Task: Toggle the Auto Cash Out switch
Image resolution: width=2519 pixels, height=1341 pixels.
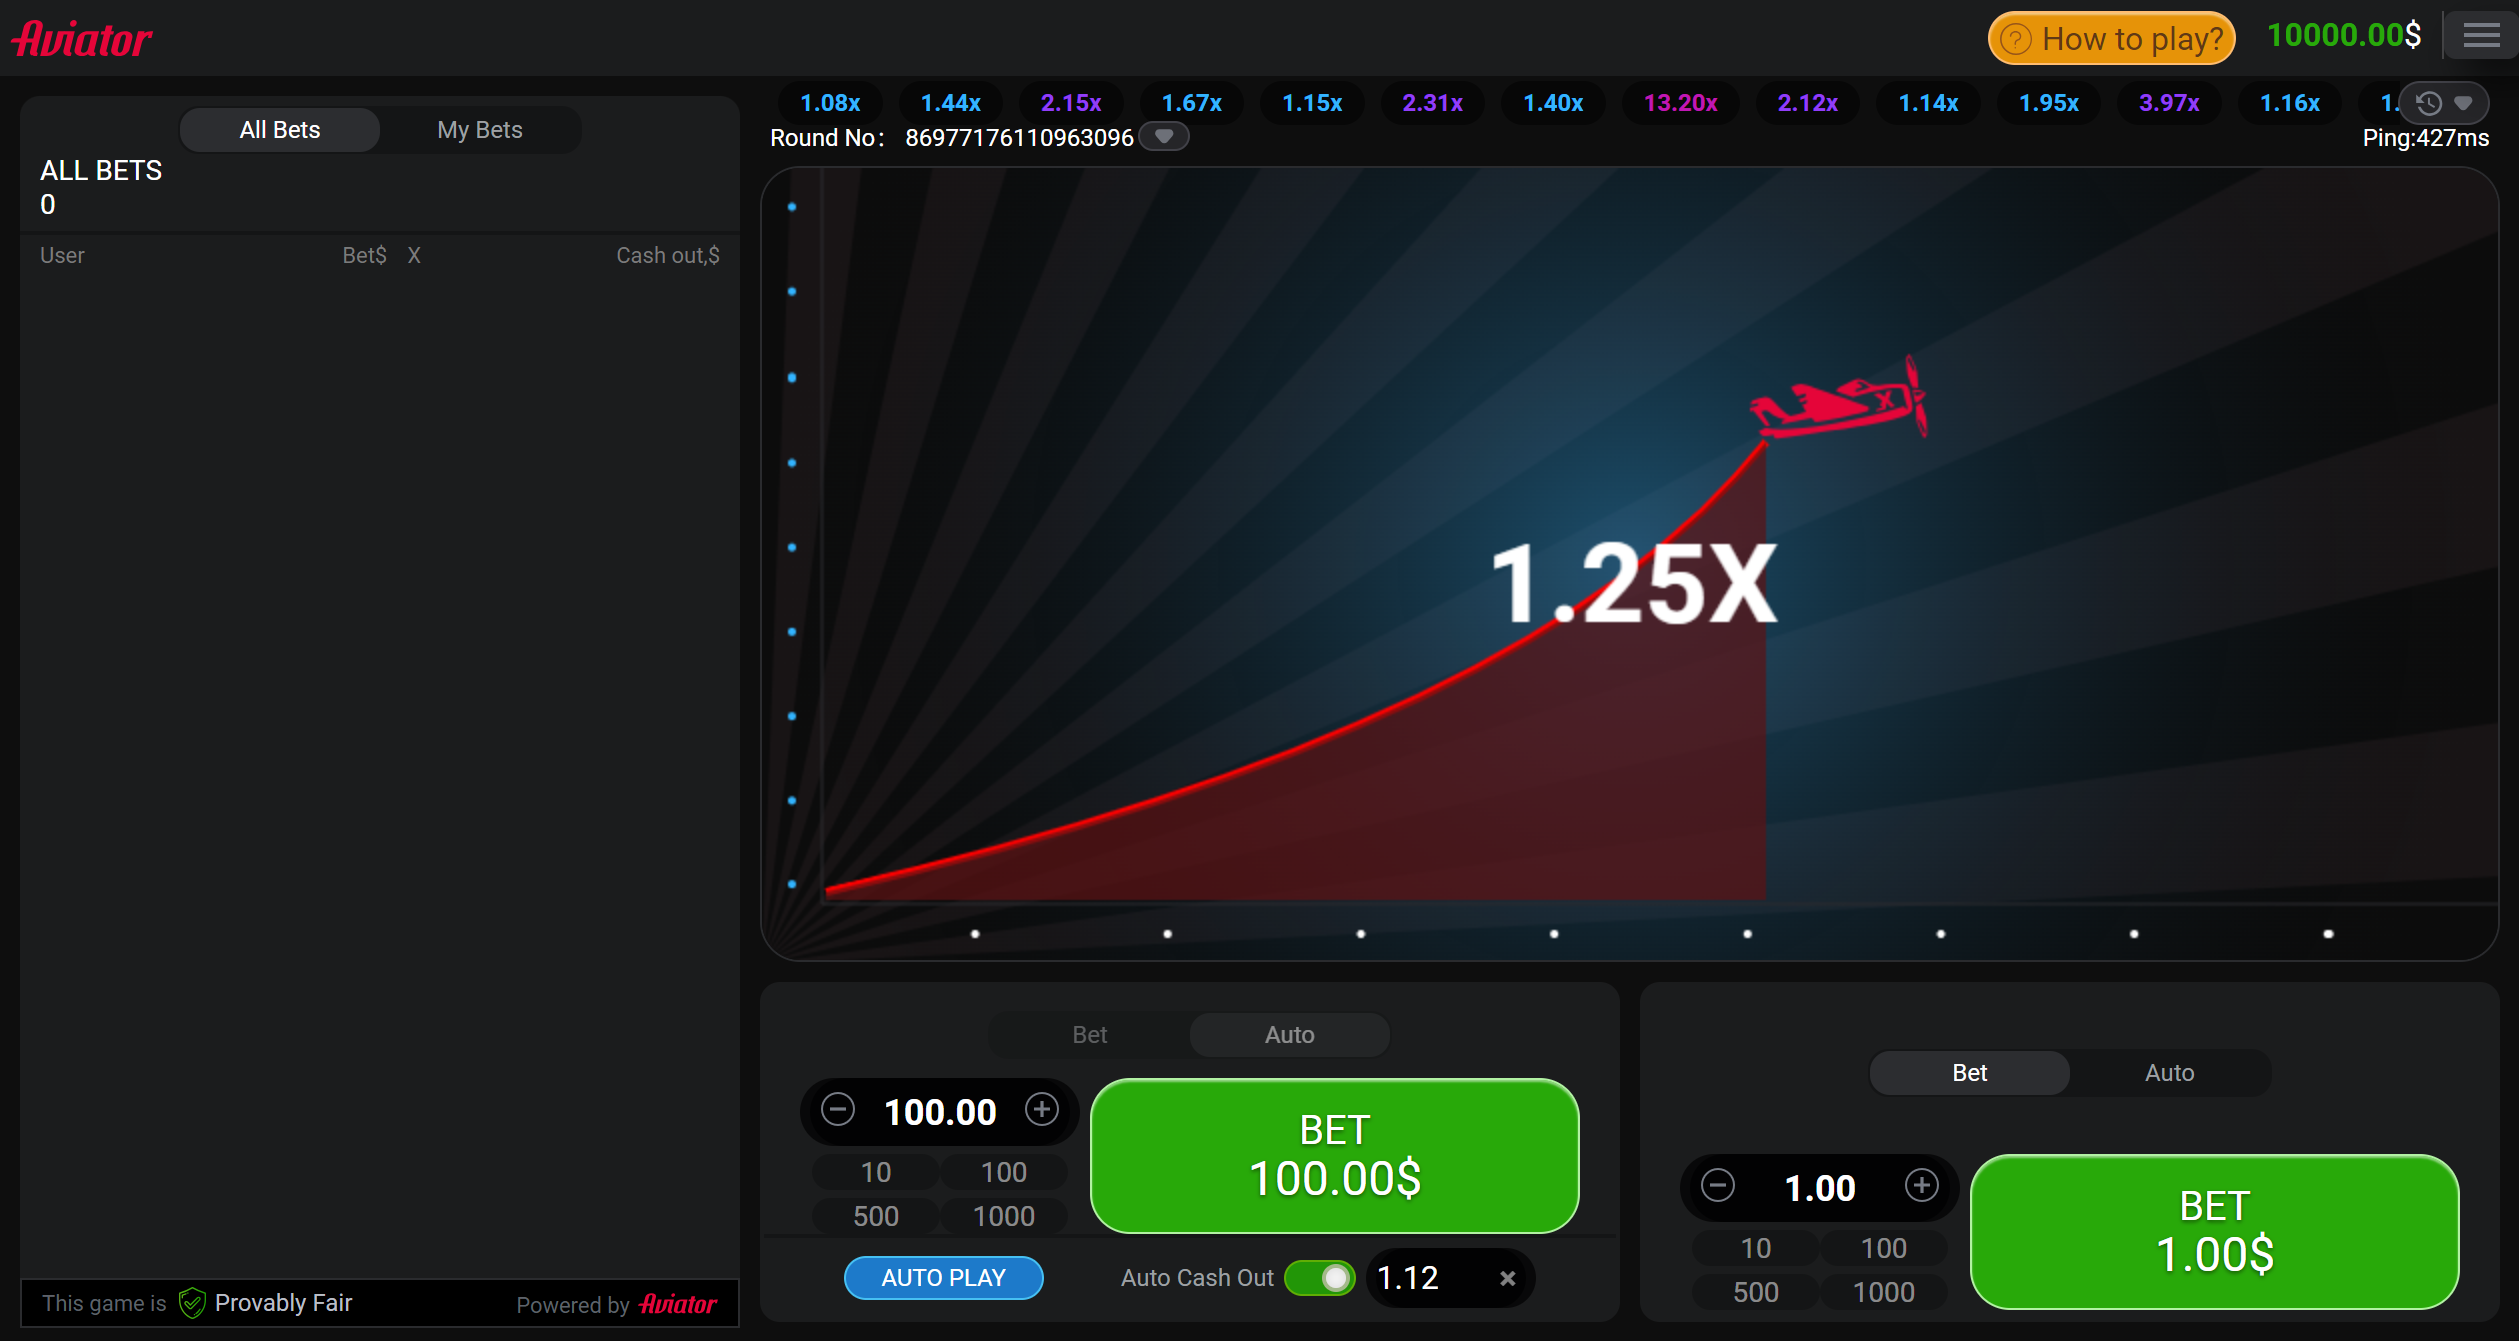Action: coord(1320,1278)
